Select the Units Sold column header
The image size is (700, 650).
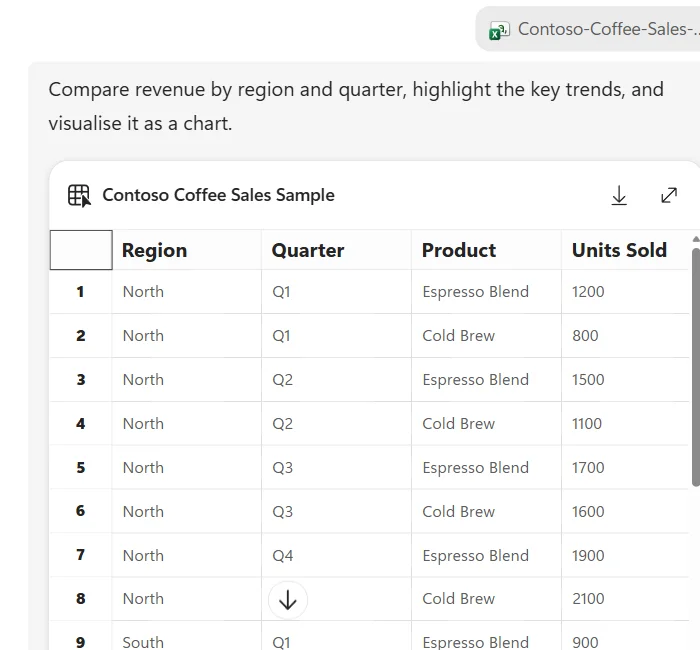(625, 250)
